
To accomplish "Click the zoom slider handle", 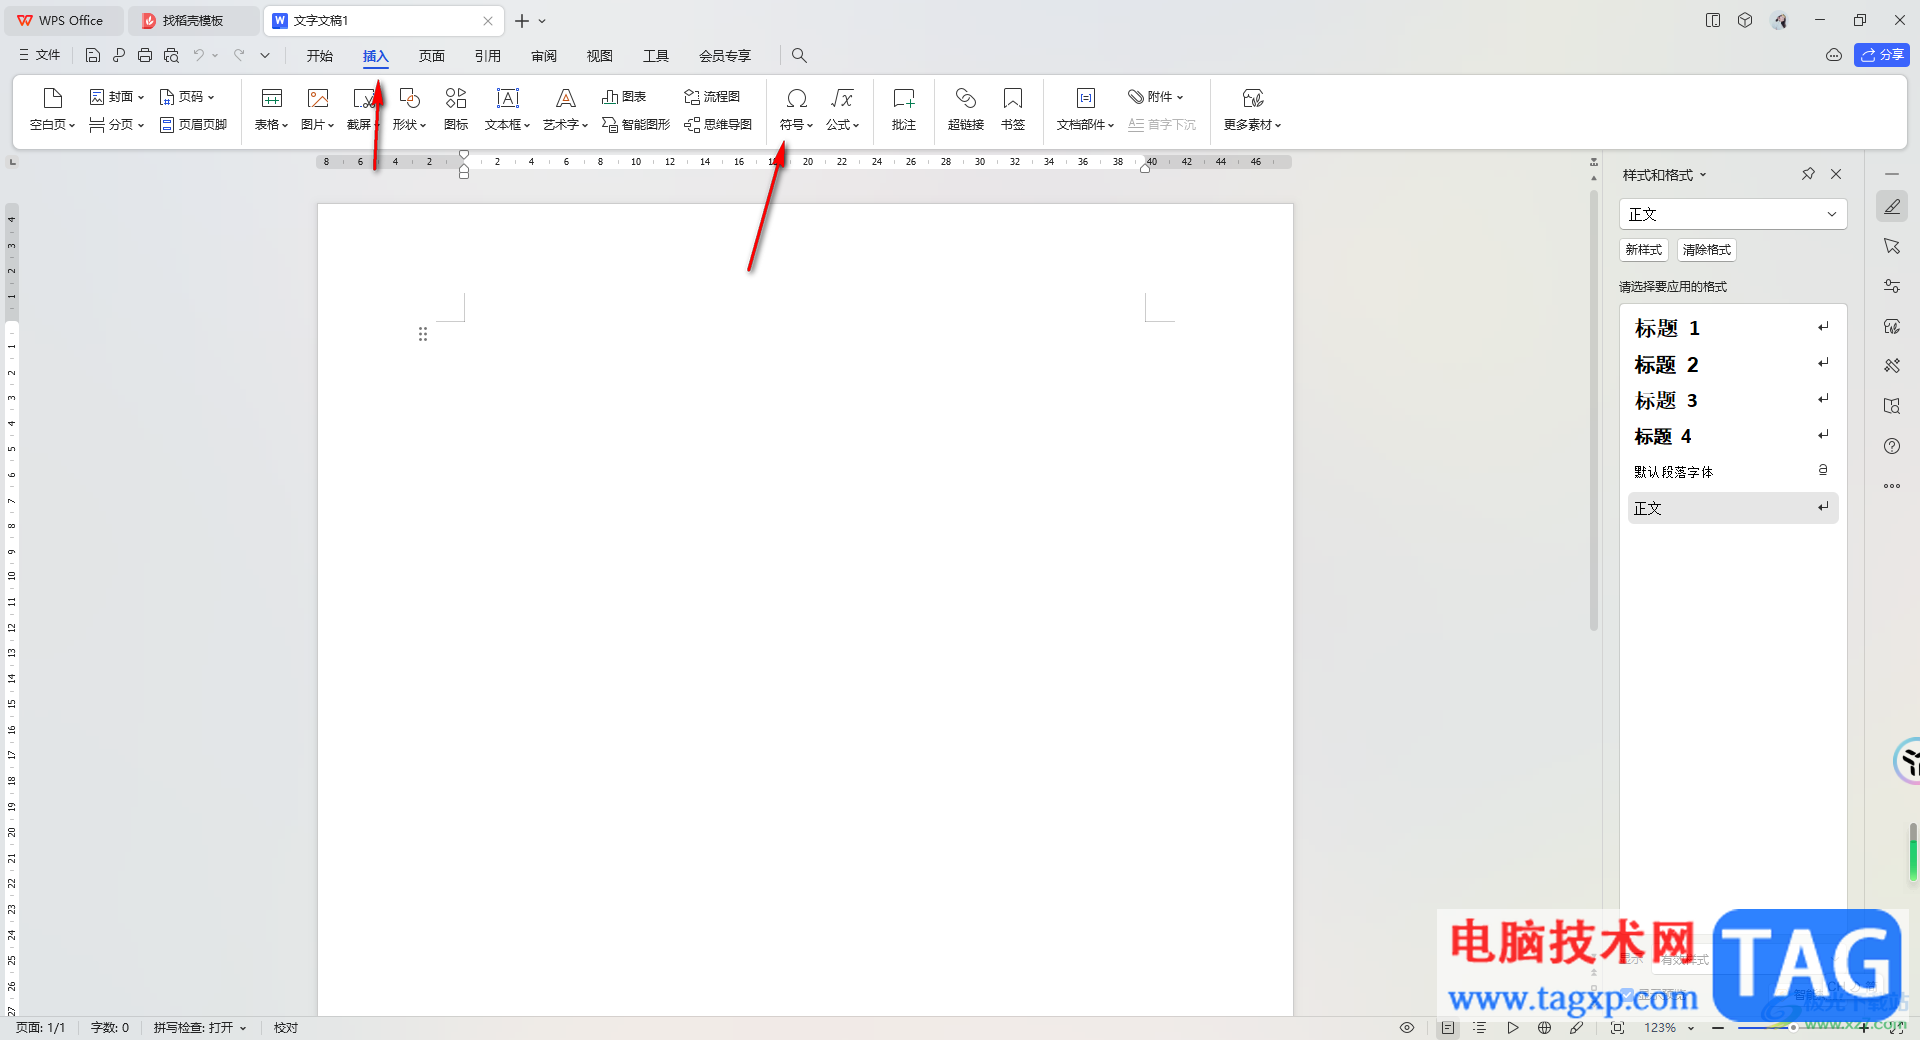I will [x=1793, y=1028].
